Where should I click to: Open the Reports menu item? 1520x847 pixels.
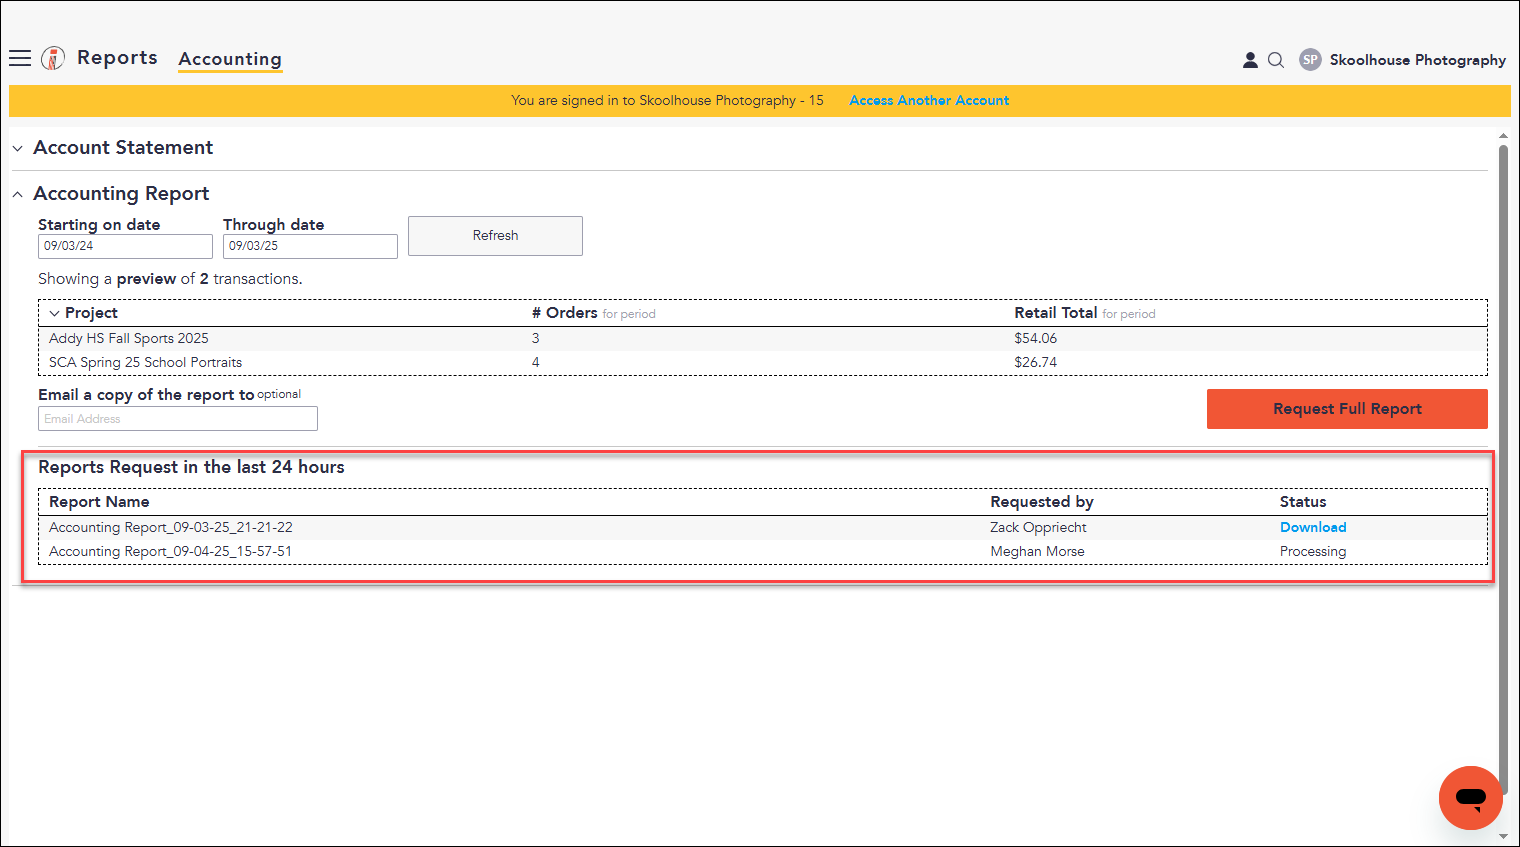coord(117,58)
